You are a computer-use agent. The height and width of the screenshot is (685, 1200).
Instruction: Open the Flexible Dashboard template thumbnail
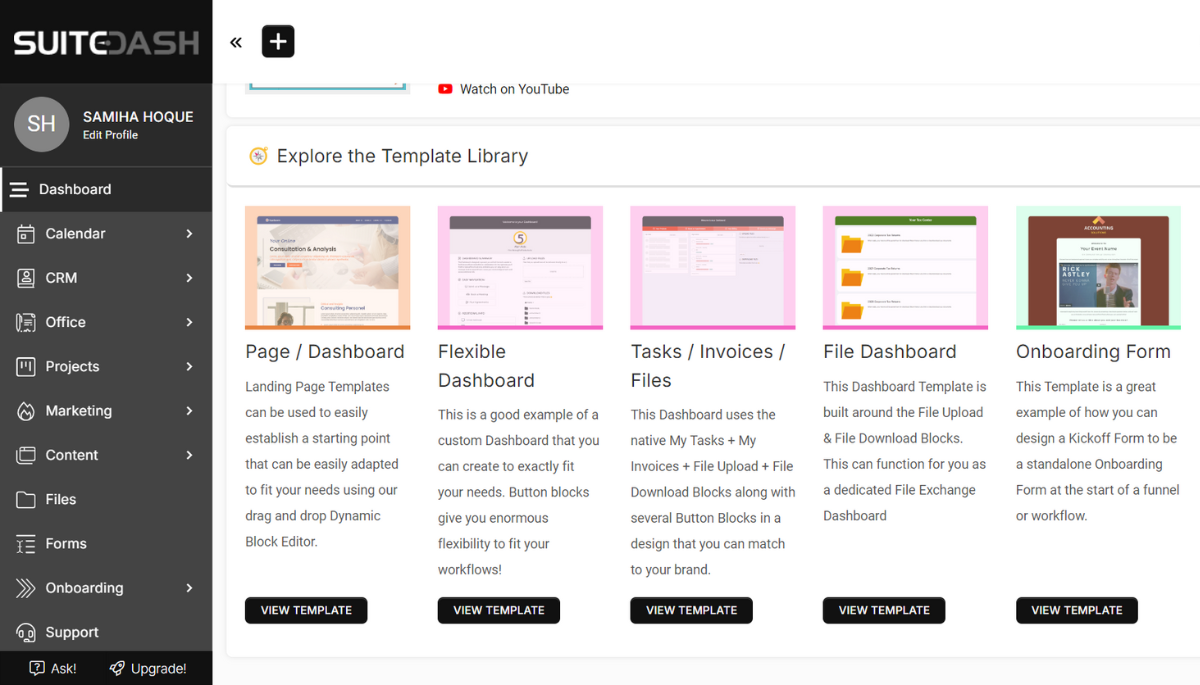[x=520, y=267]
